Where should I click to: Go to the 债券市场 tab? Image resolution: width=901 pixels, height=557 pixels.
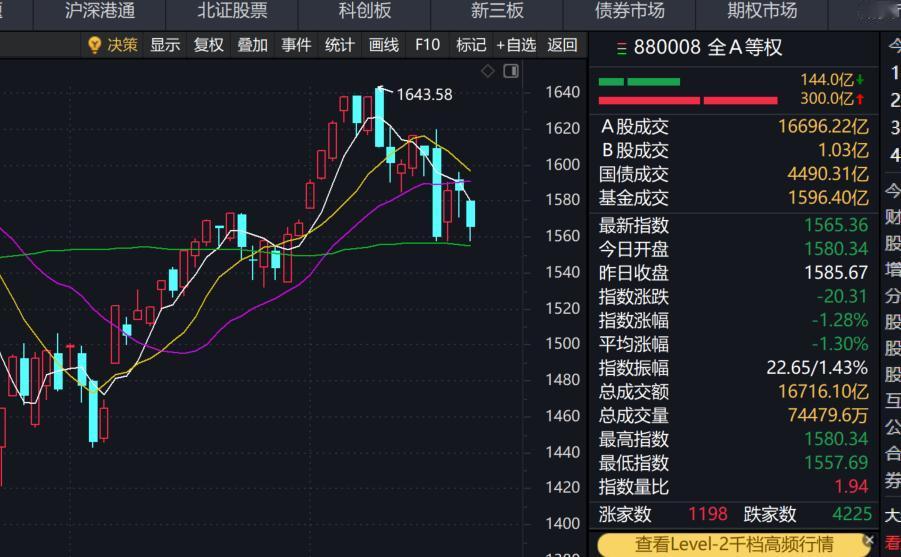(629, 11)
